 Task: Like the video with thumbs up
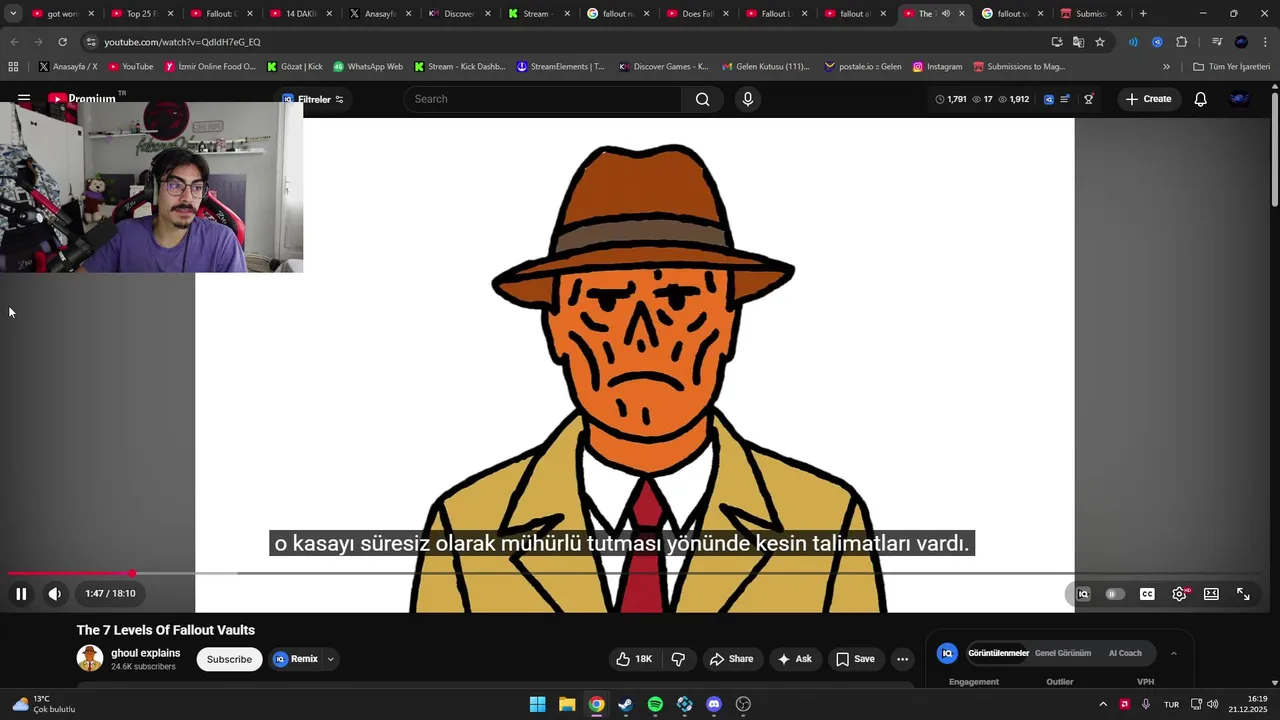[634, 659]
